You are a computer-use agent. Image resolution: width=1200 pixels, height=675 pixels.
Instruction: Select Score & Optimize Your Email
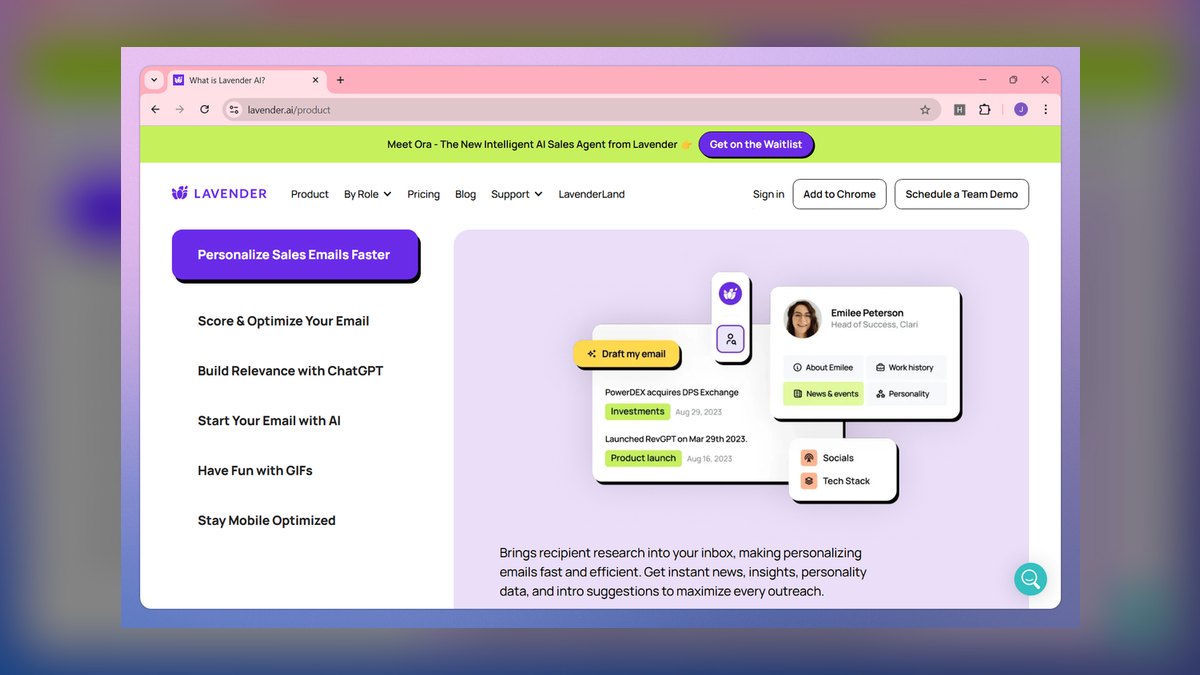coord(283,321)
